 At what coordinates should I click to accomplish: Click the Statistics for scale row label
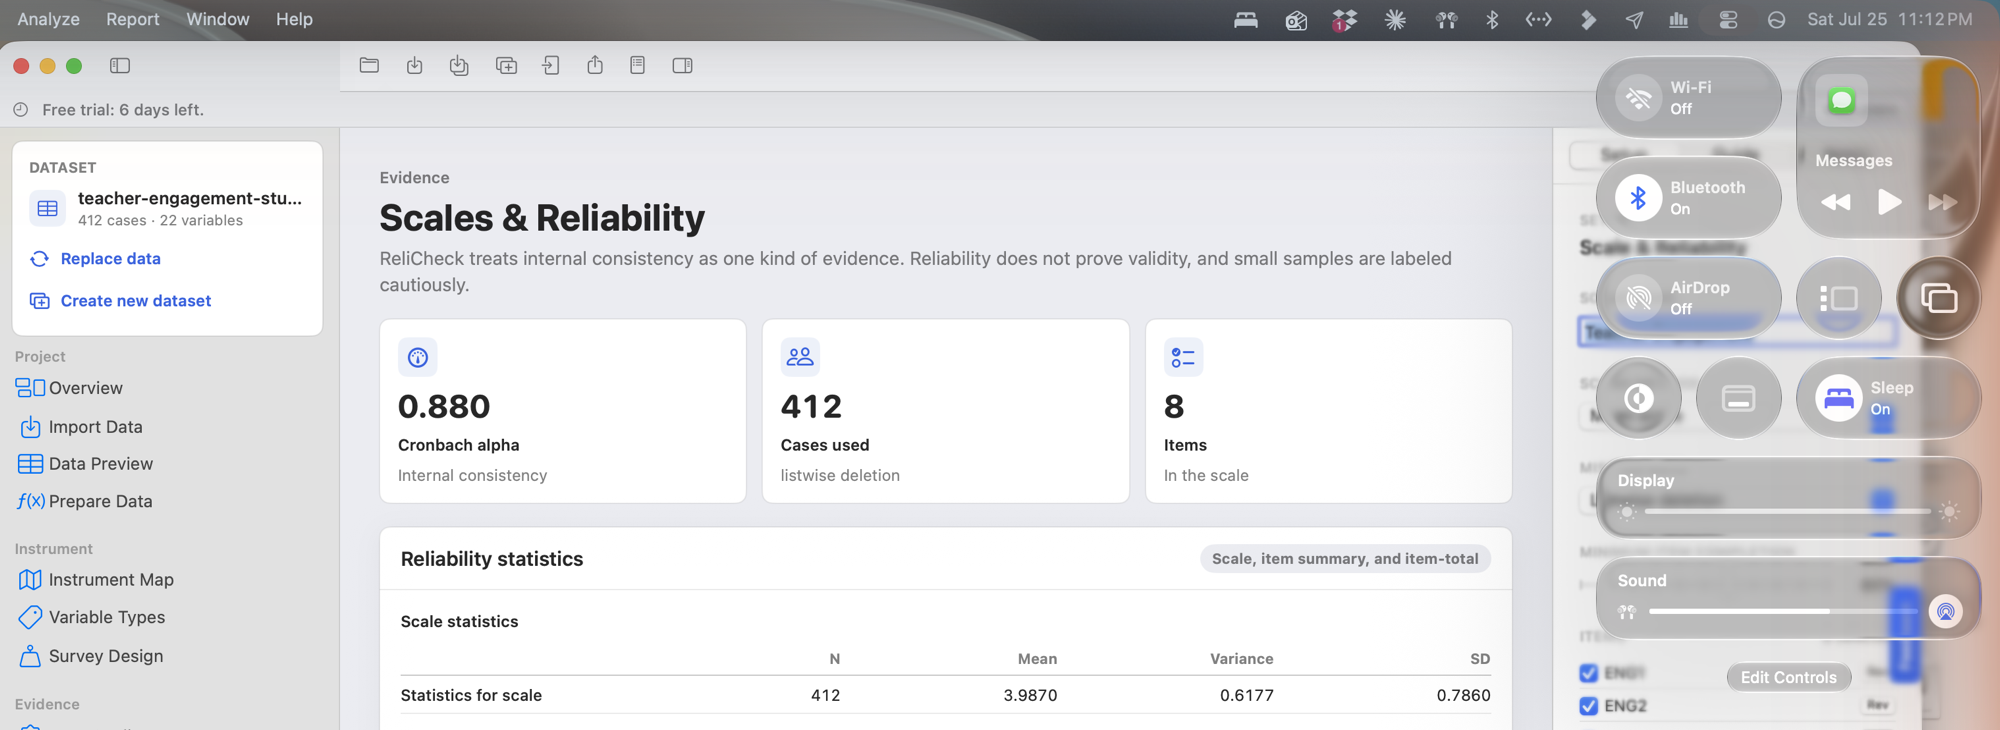click(x=471, y=695)
